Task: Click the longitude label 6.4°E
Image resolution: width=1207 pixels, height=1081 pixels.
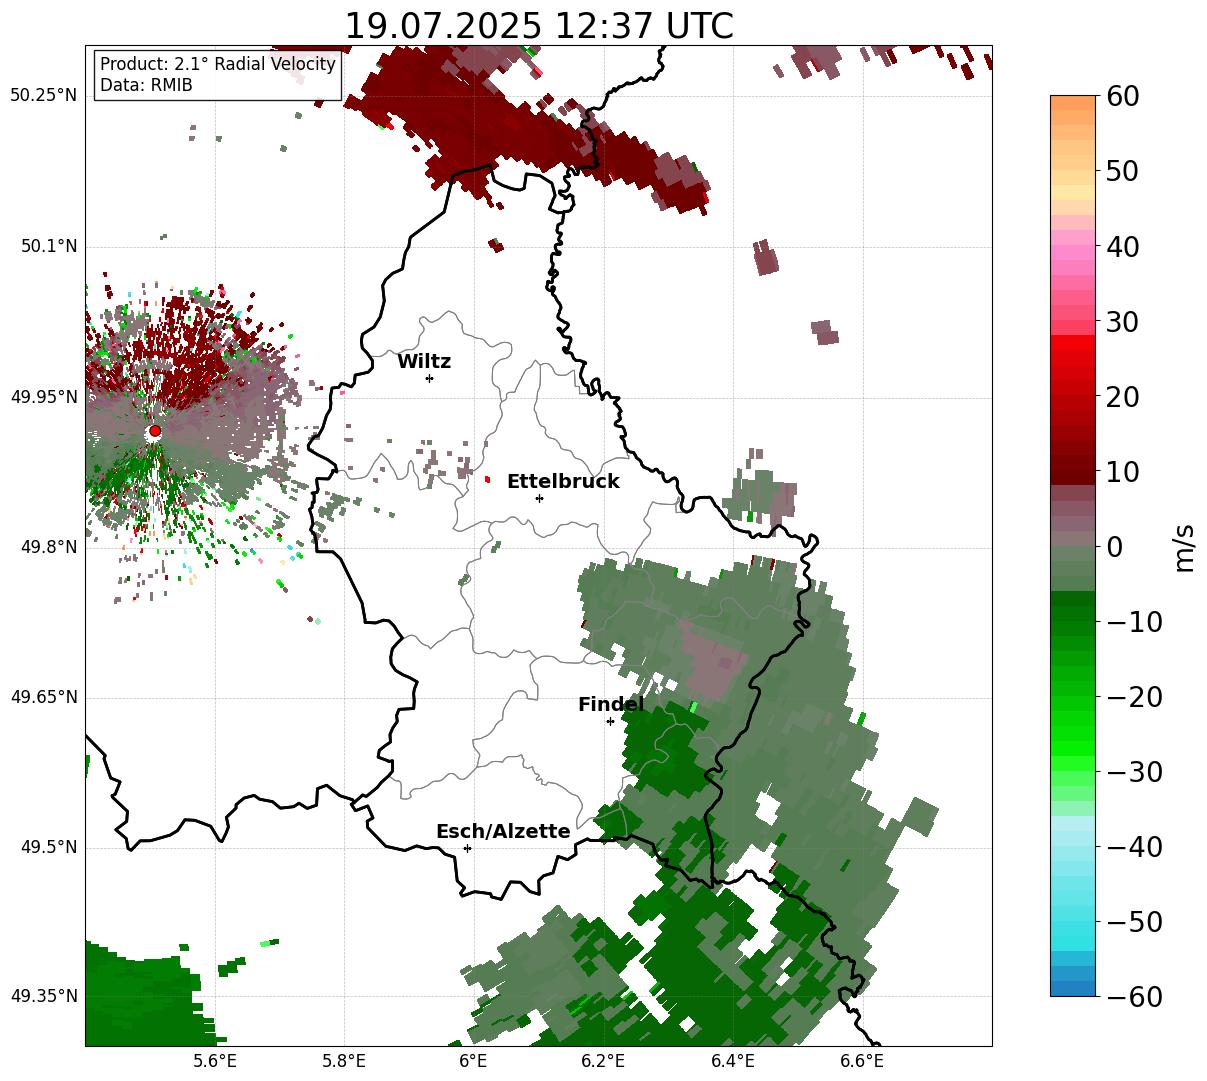Action: (733, 1061)
